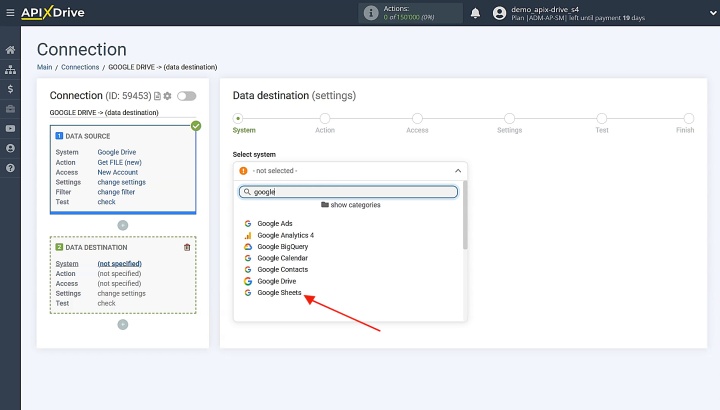
Task: Click the green checkmark on Data Source
Action: coord(196,126)
